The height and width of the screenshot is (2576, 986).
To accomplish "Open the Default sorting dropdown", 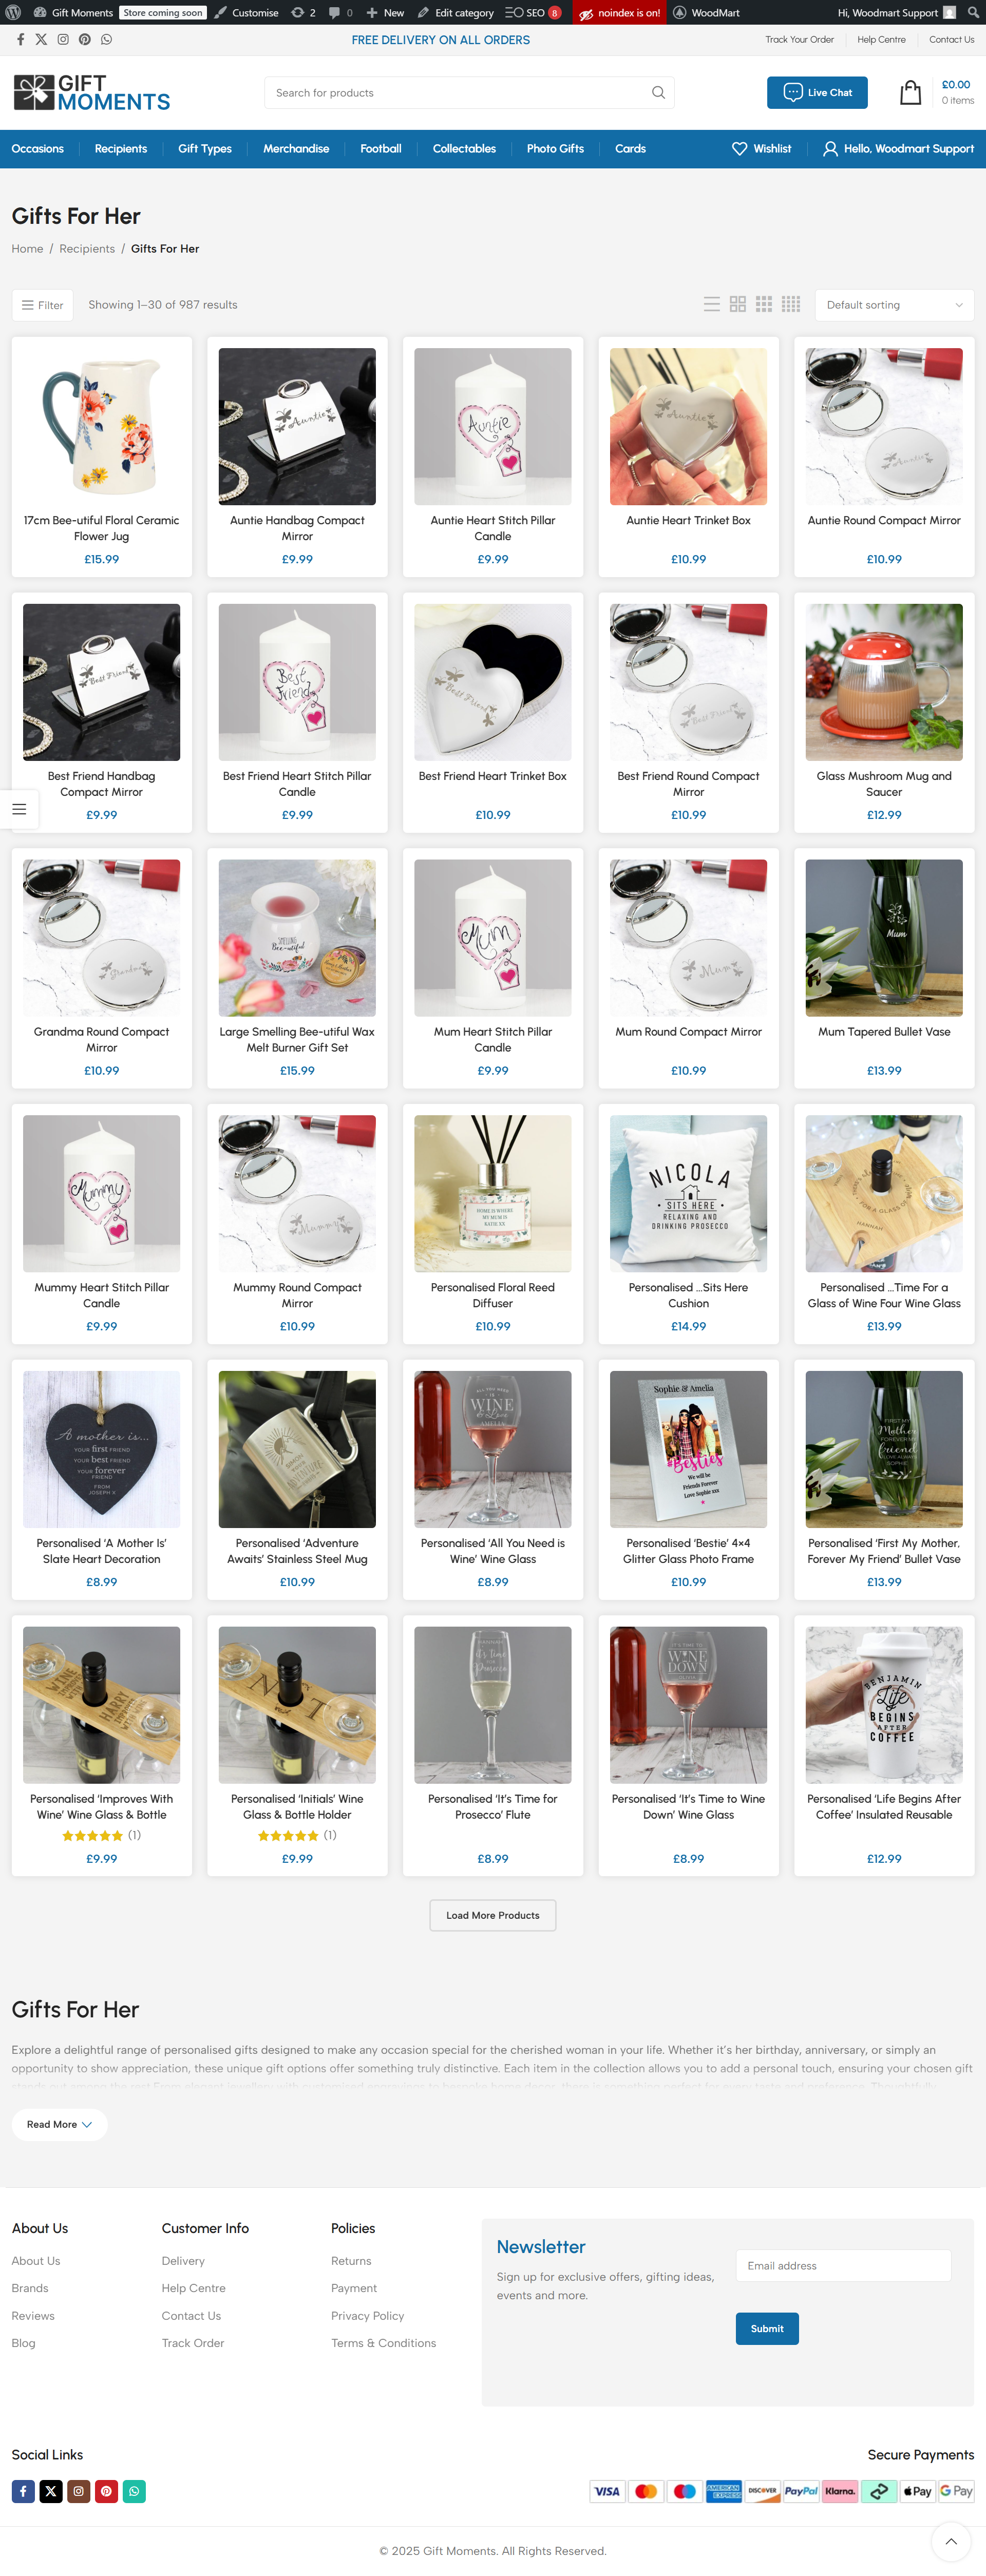I will tap(894, 305).
